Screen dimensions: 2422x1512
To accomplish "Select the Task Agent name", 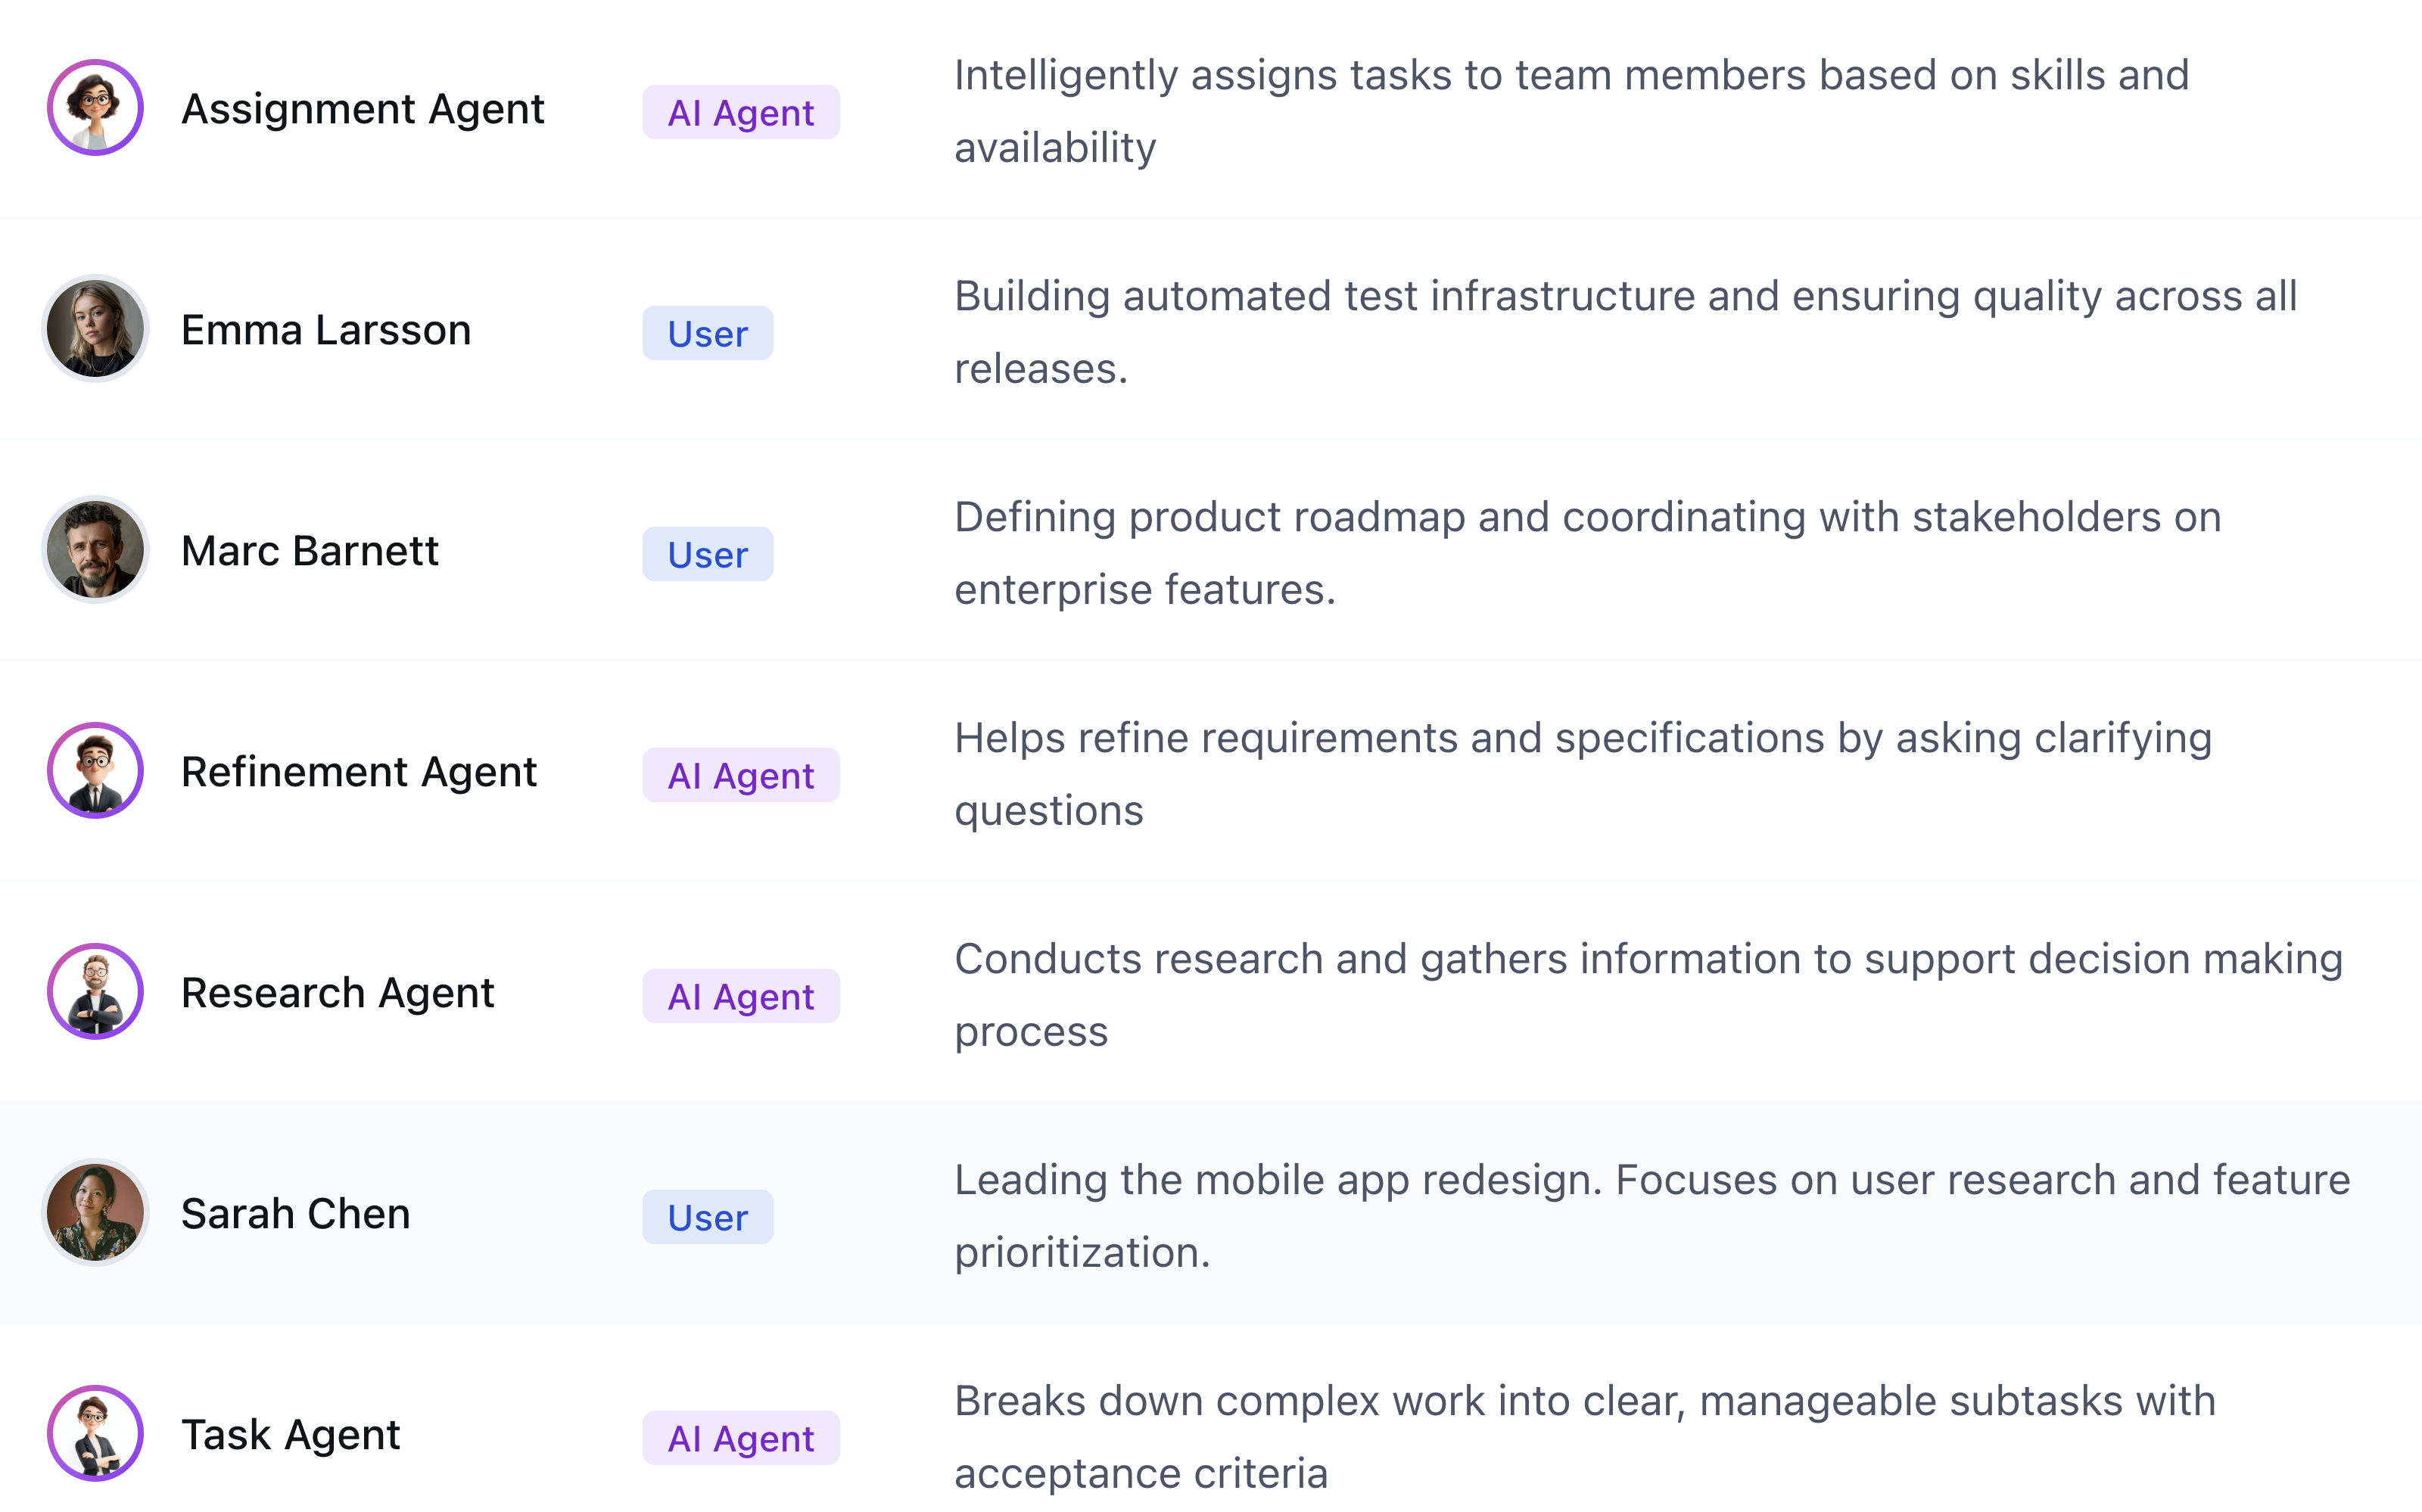I will [x=290, y=1435].
